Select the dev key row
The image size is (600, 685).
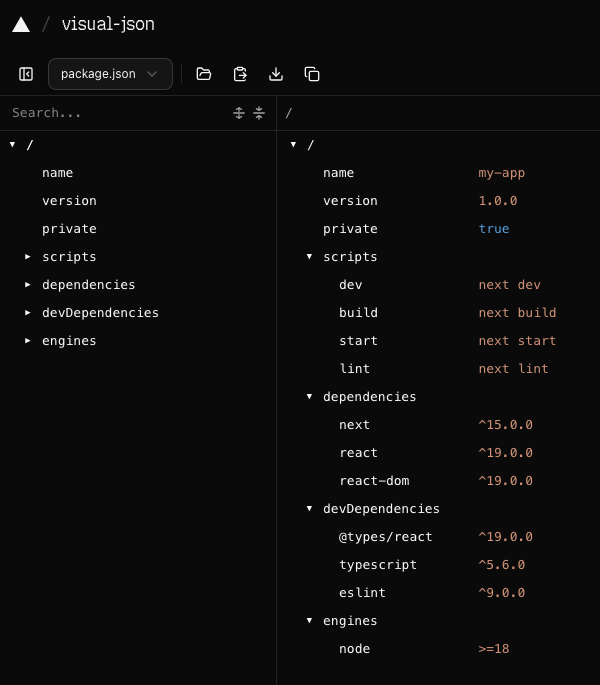point(350,285)
